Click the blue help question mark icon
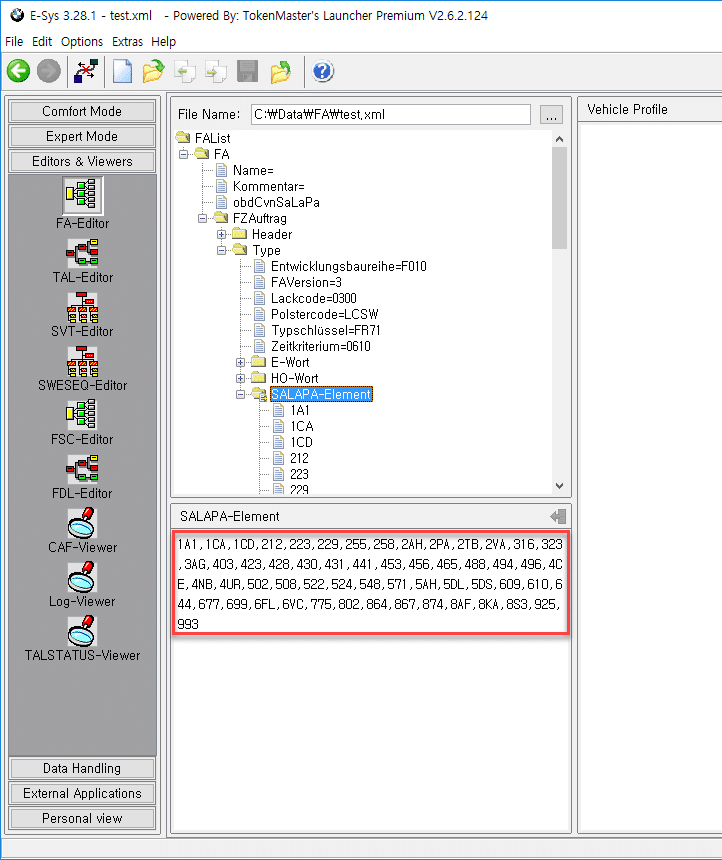The image size is (722, 860). pos(323,71)
